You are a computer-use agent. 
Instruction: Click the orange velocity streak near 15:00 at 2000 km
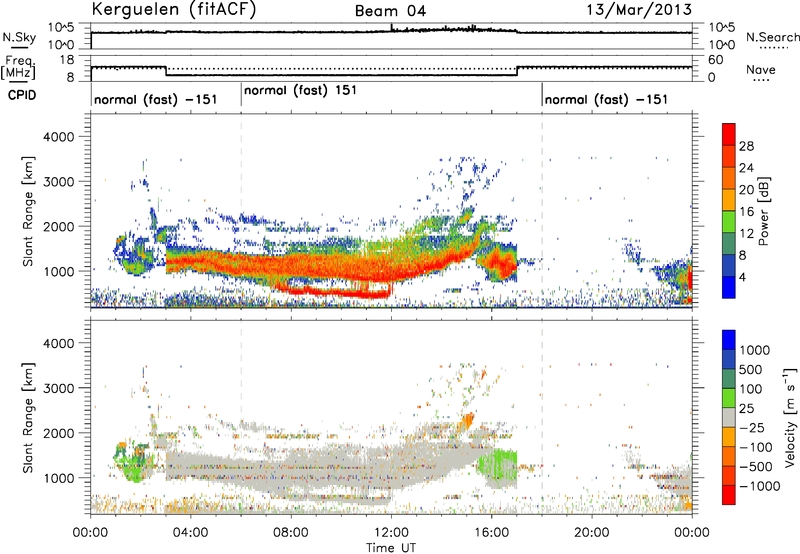coord(466,422)
